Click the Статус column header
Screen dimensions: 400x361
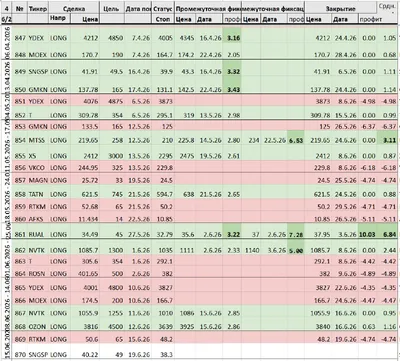coord(163,9)
